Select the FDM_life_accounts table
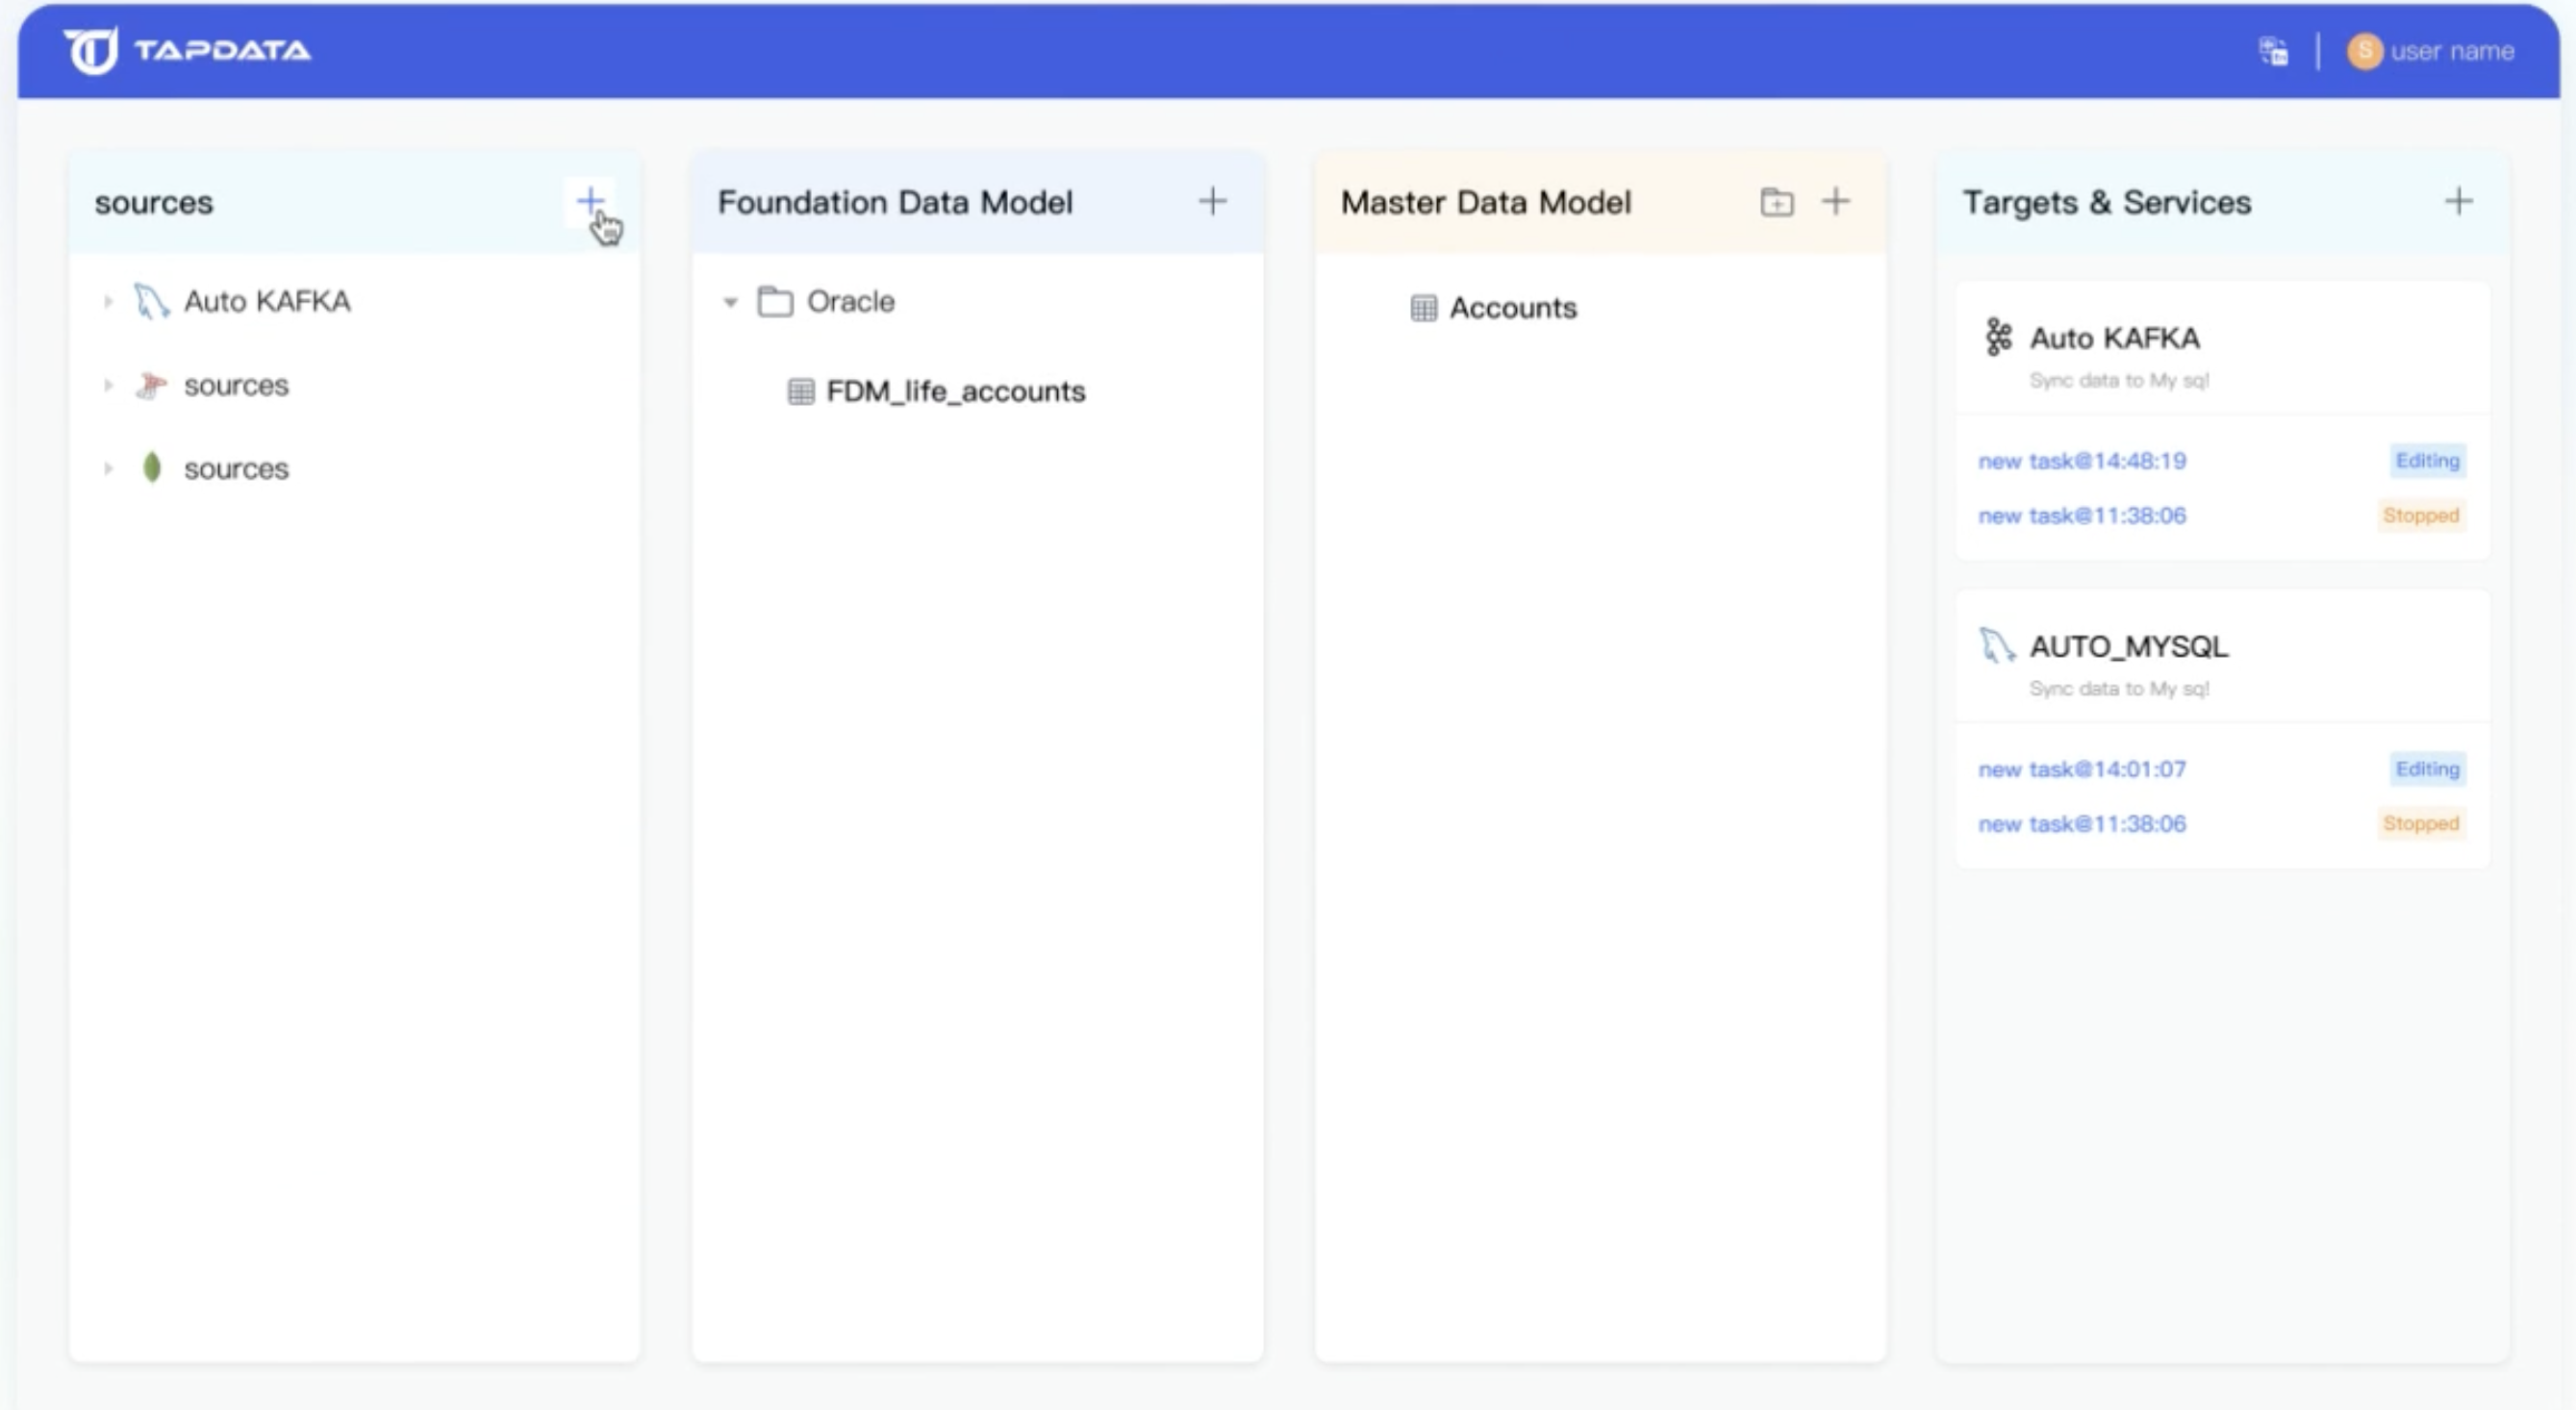The height and width of the screenshot is (1410, 2576). [955, 391]
